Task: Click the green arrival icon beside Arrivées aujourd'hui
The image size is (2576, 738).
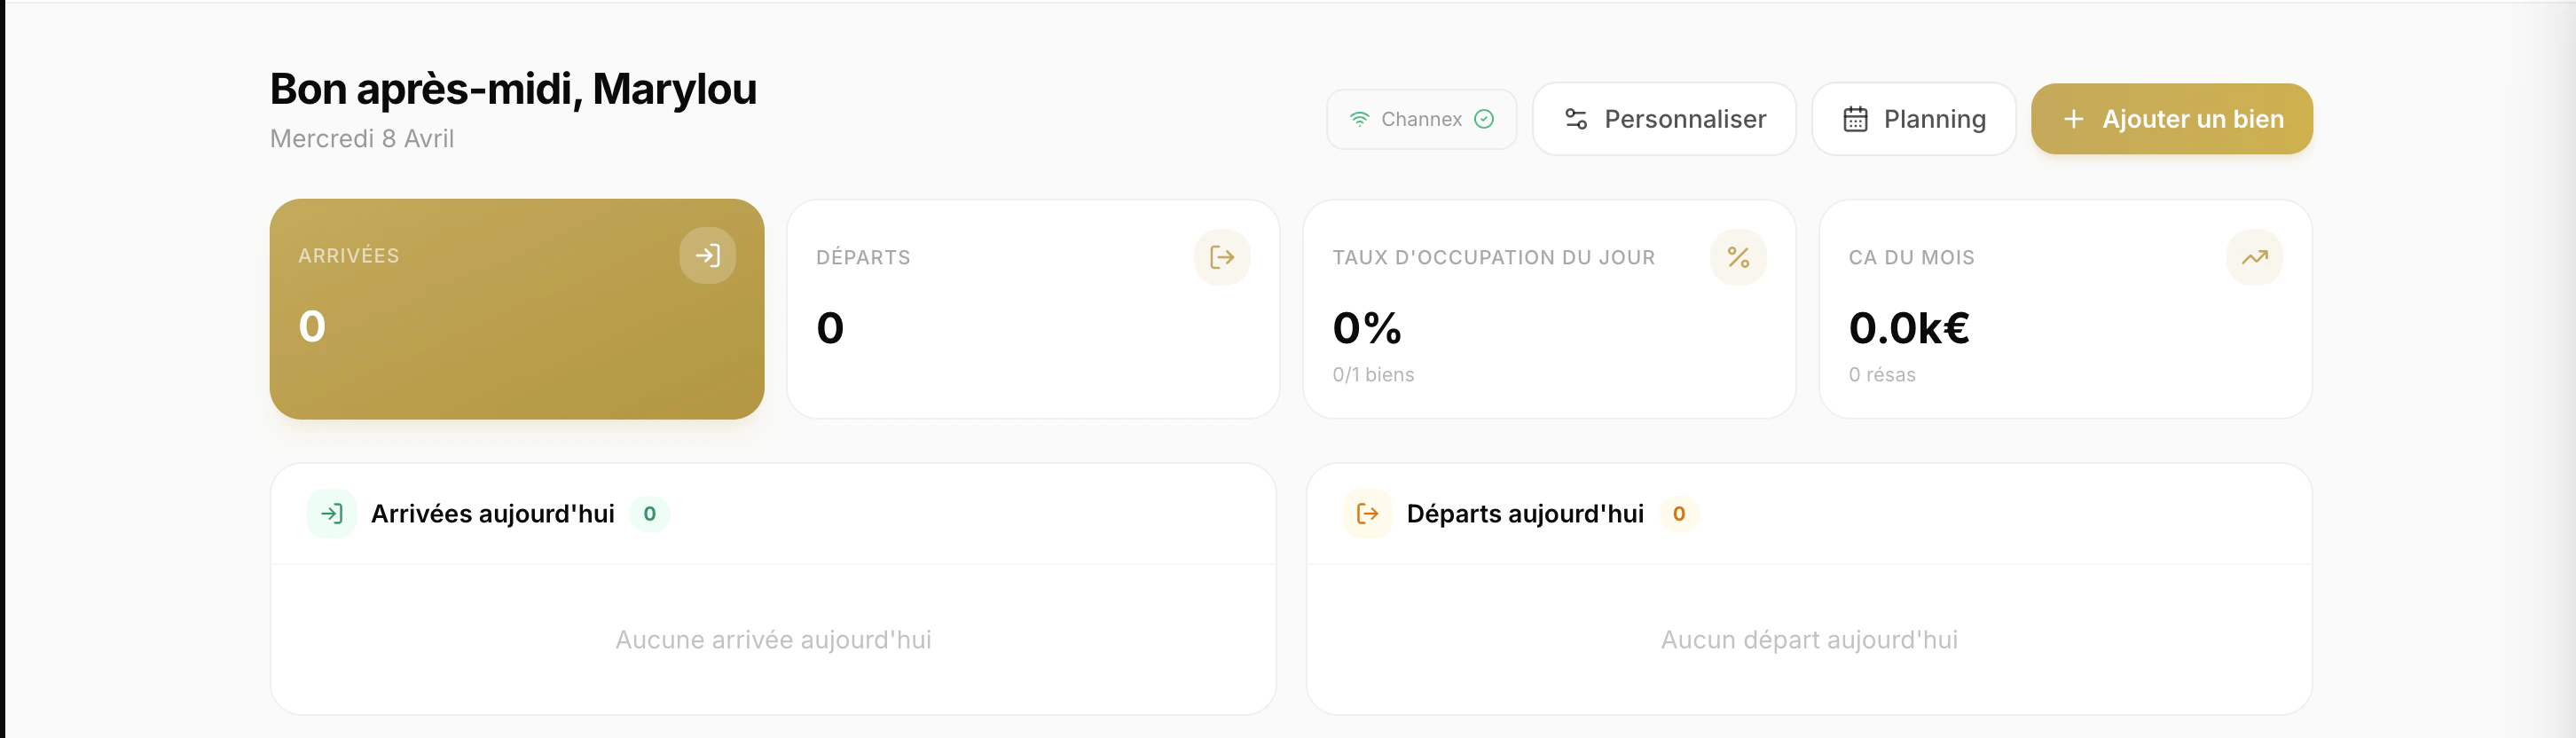Action: click(331, 514)
